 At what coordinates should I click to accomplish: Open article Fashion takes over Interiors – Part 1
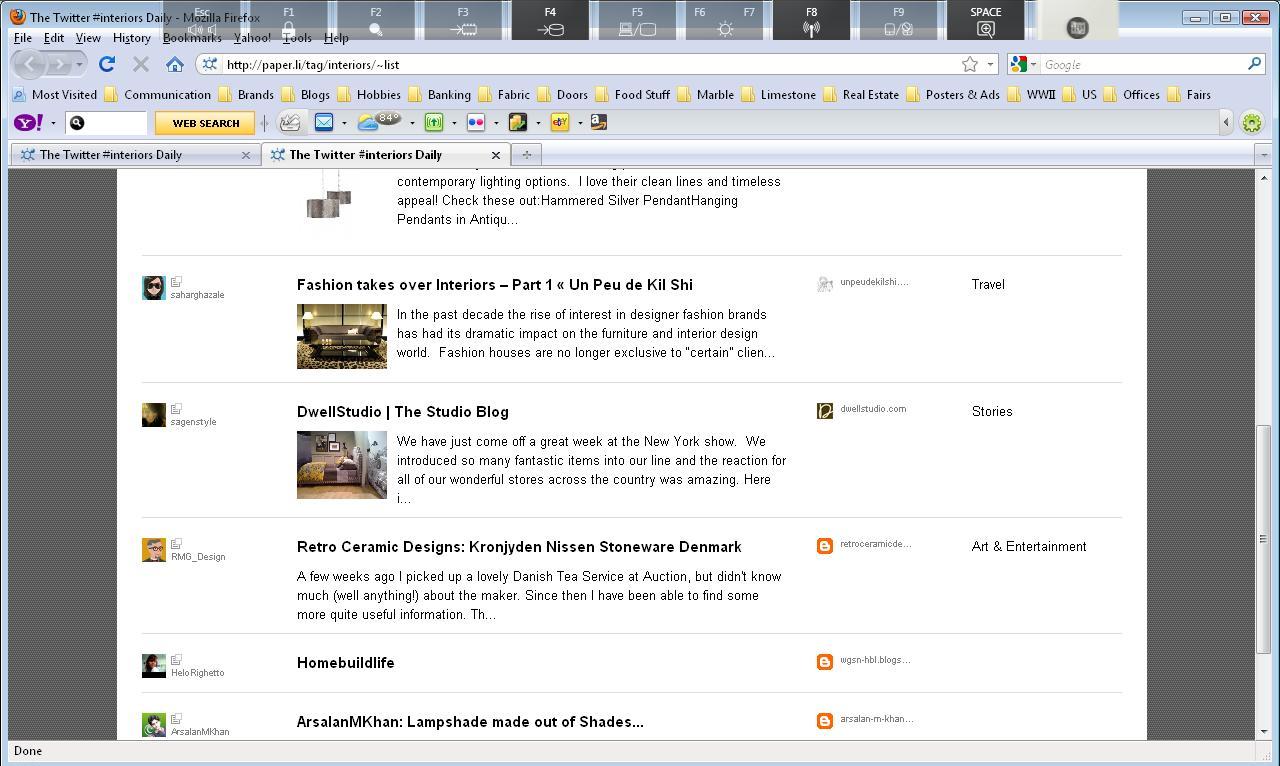[x=495, y=285]
